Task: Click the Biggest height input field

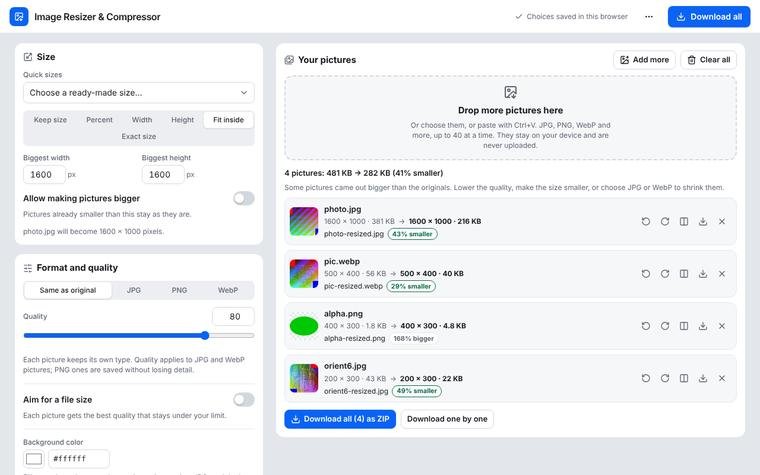Action: pos(163,174)
